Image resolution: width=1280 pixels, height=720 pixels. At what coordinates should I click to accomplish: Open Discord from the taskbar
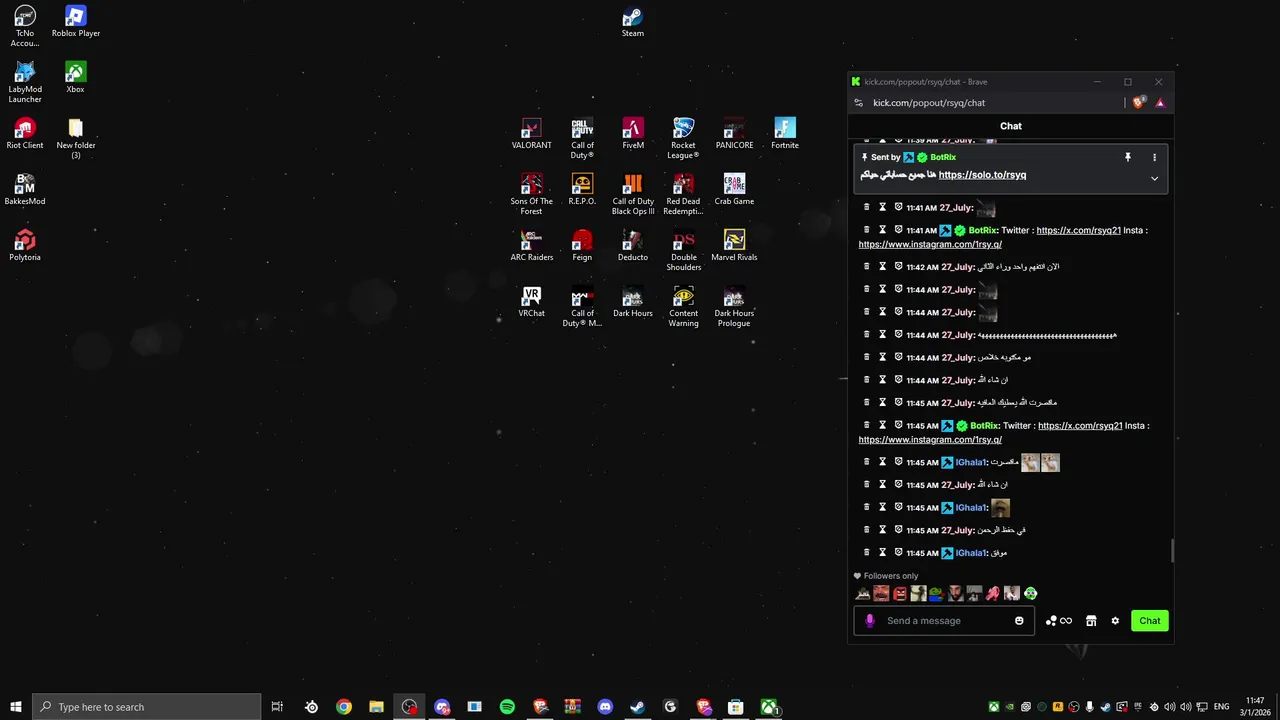tap(605, 707)
